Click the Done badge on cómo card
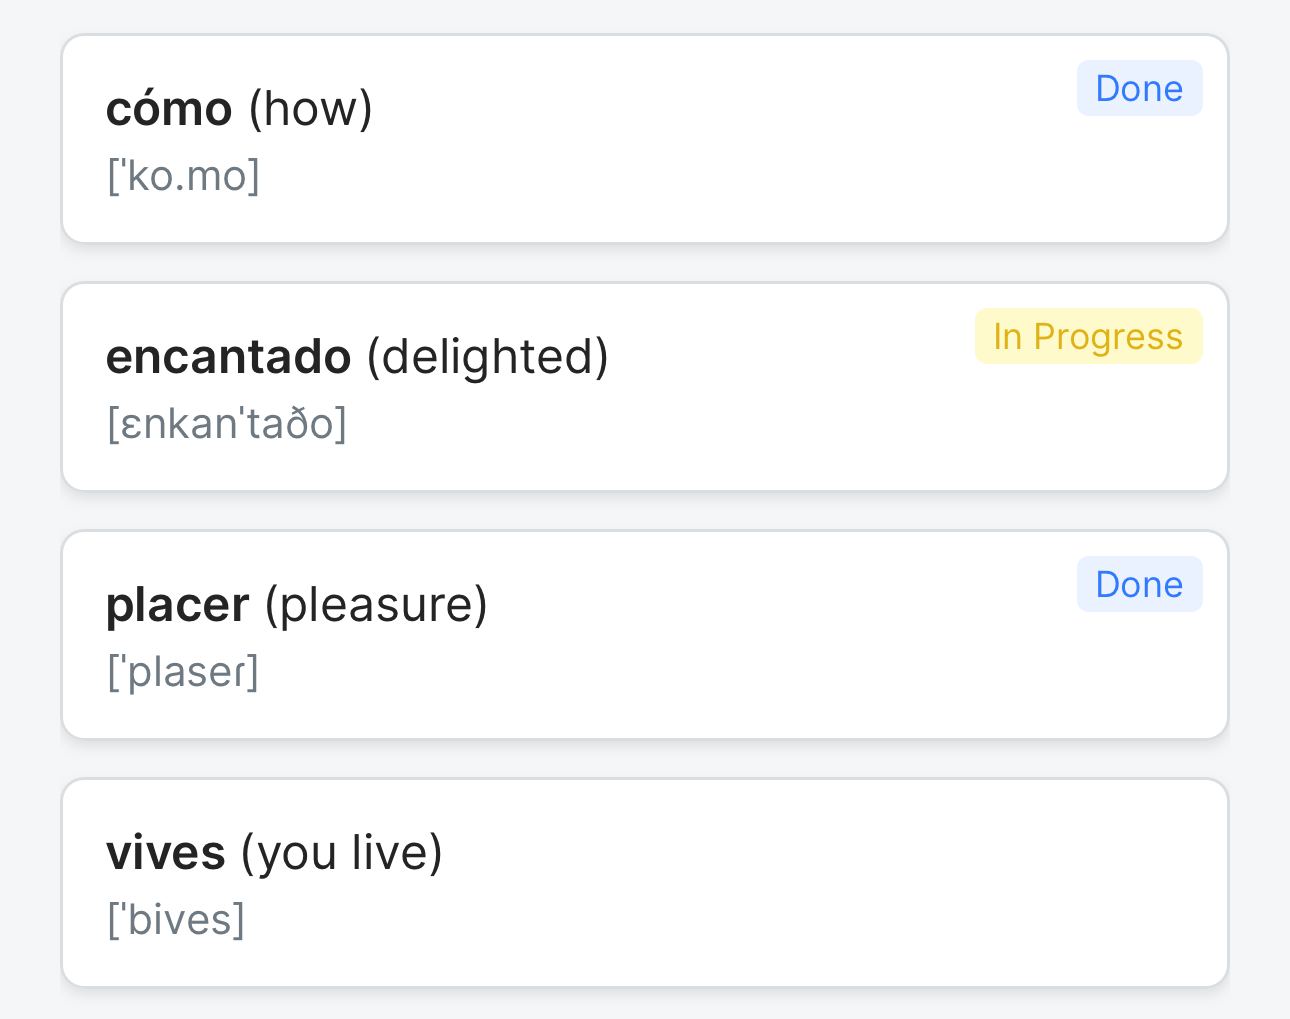1290x1019 pixels. tap(1139, 89)
